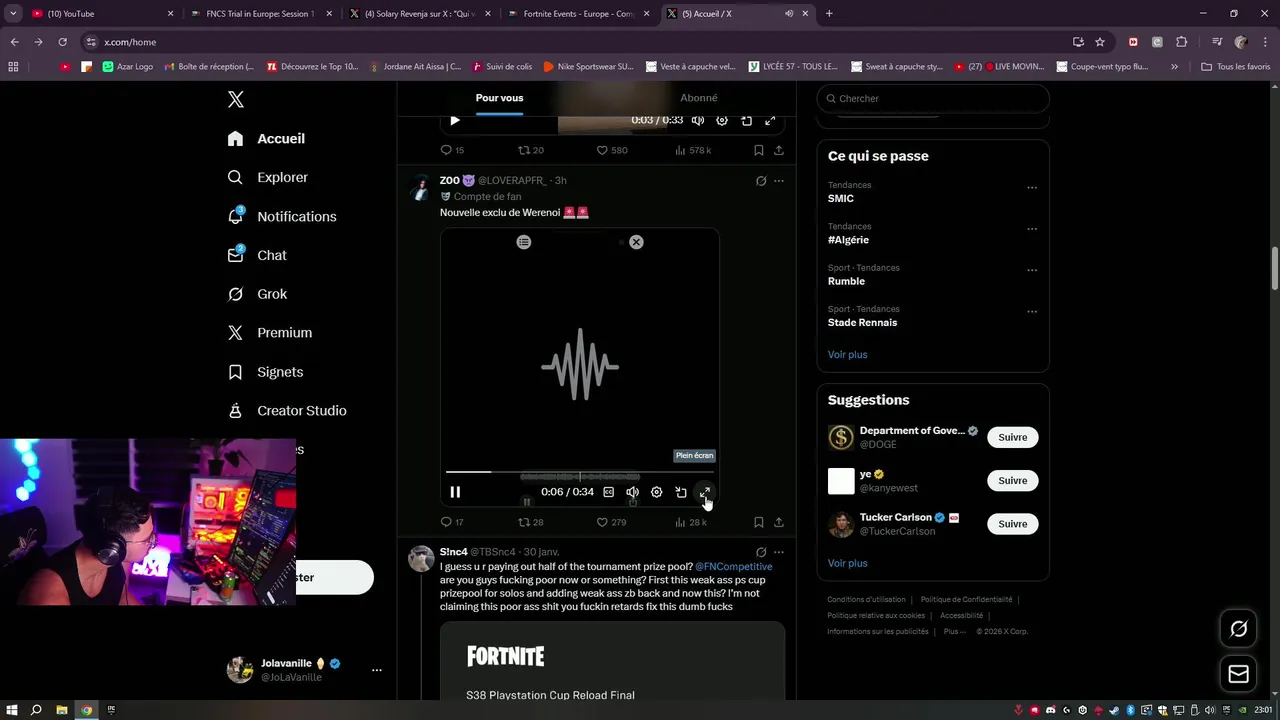Screen dimensions: 1280x720
Task: Switch to Fortnite Events browser tab
Action: (580, 14)
